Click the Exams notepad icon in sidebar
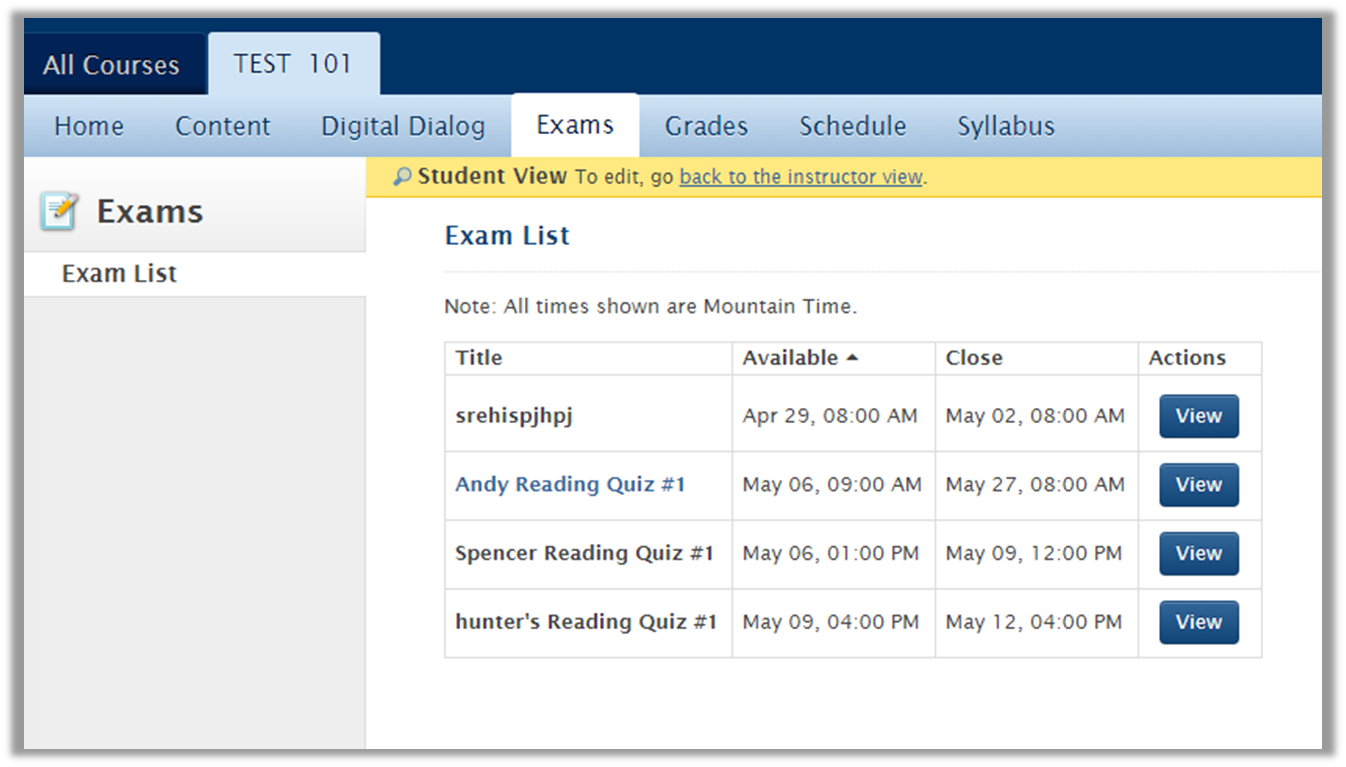 (x=59, y=210)
